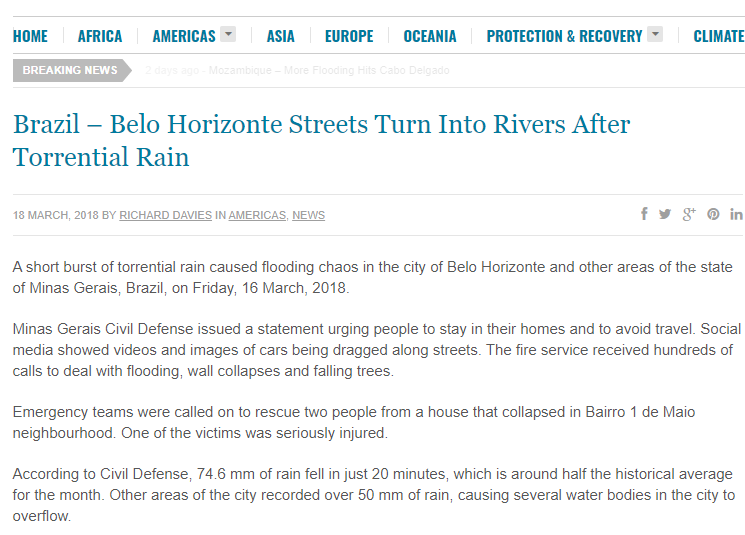Open the Climate menu item
745x535 pixels.
[718, 36]
